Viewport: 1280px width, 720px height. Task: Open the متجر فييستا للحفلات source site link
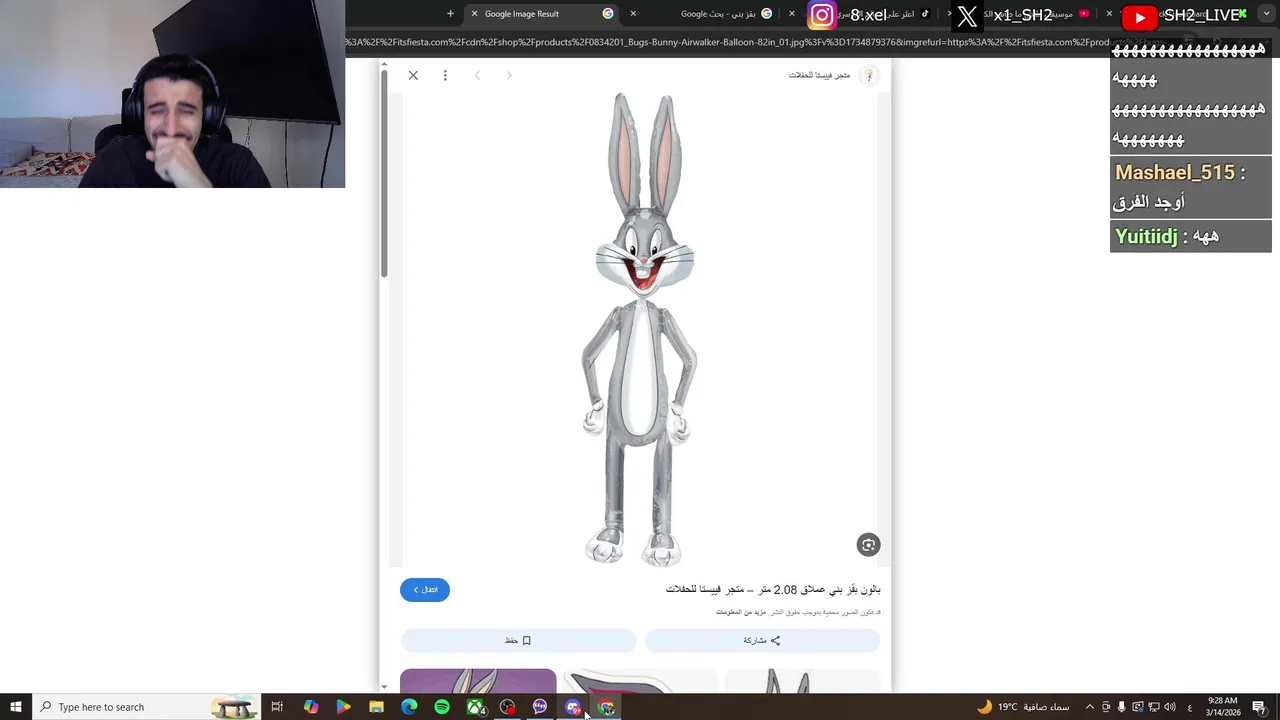(x=819, y=75)
